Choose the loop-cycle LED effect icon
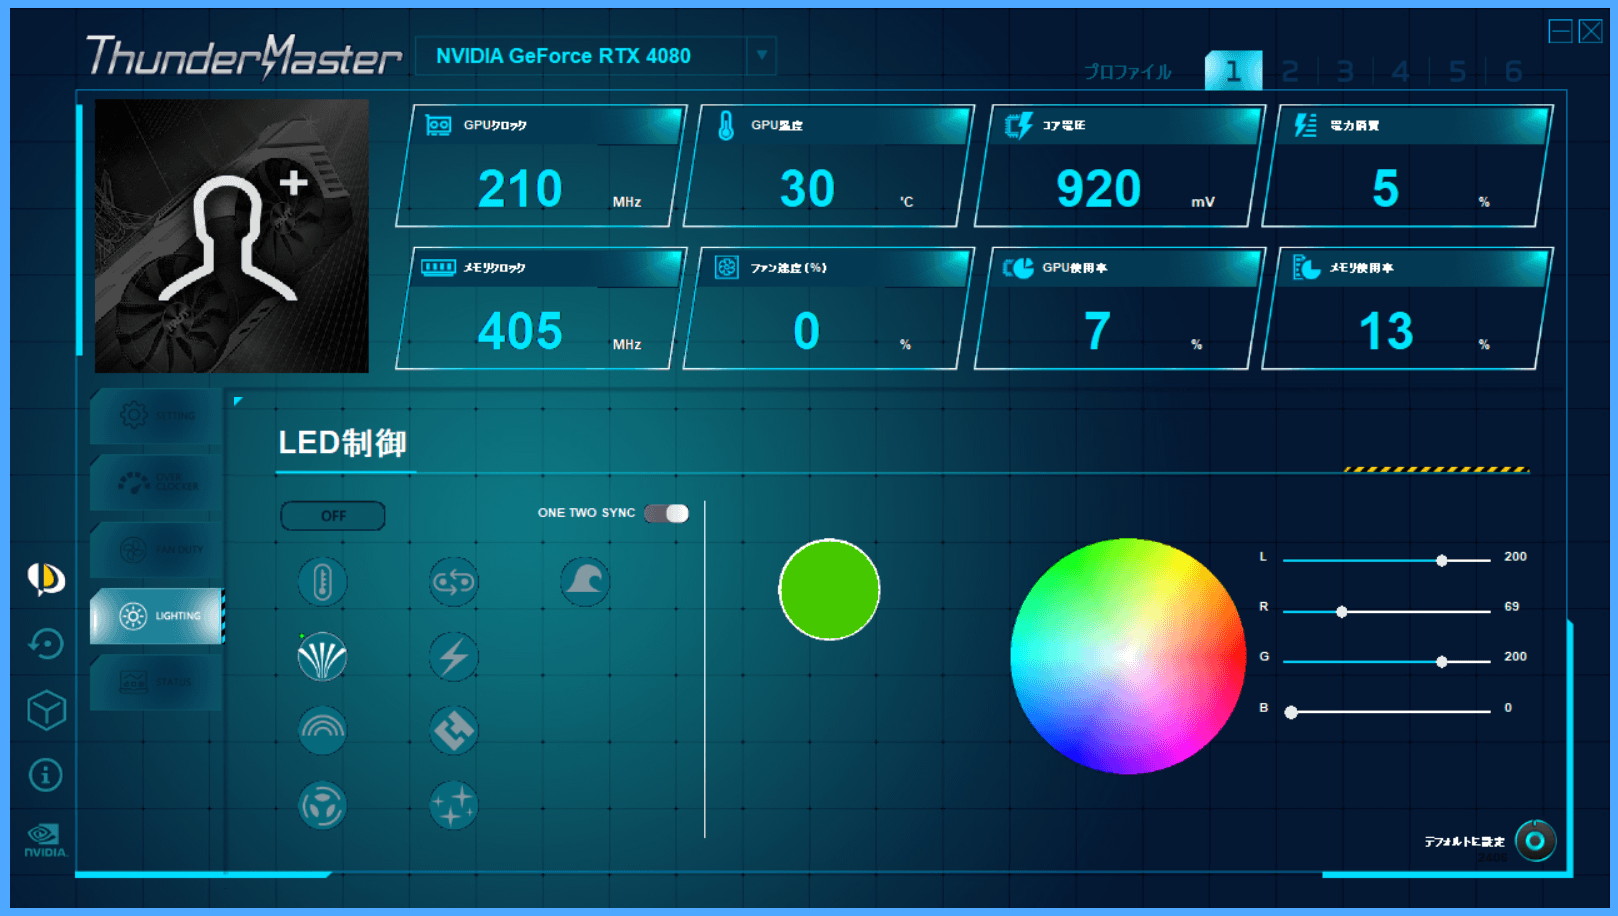 [453, 582]
